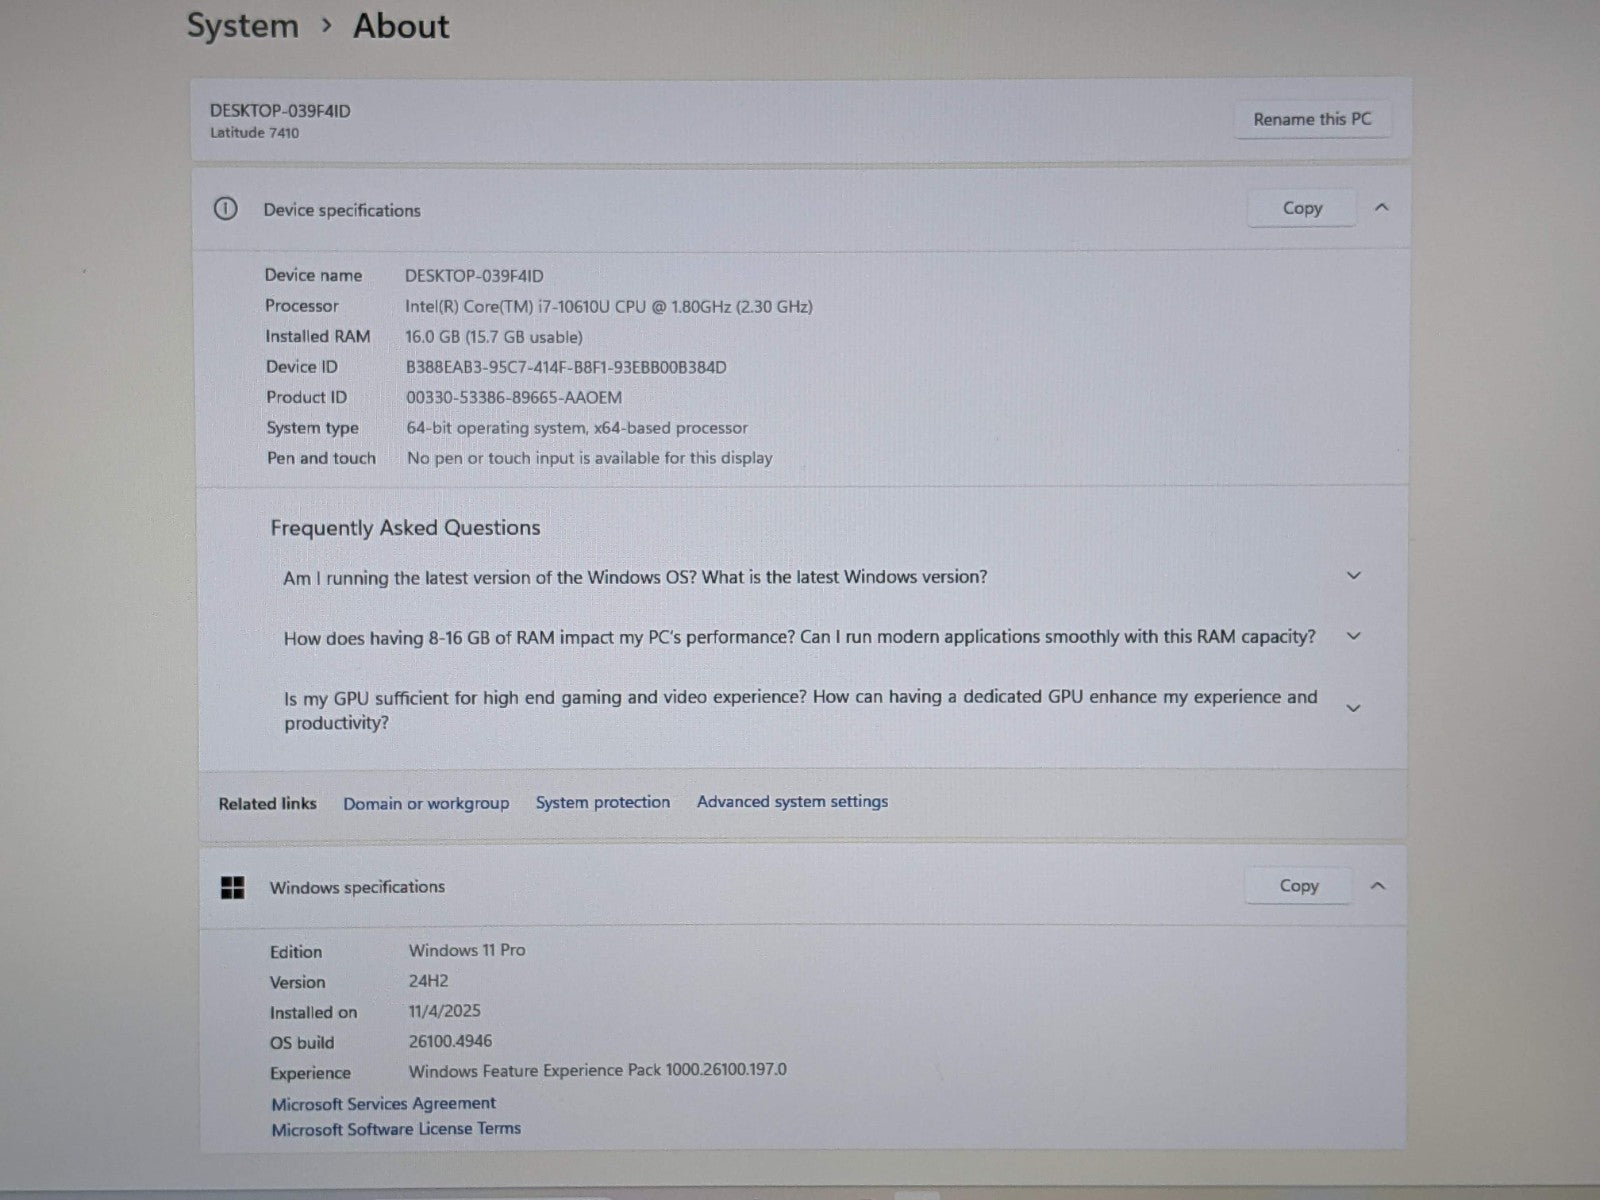1600x1200 pixels.
Task: Collapse the Windows specifications section chevron
Action: point(1378,886)
